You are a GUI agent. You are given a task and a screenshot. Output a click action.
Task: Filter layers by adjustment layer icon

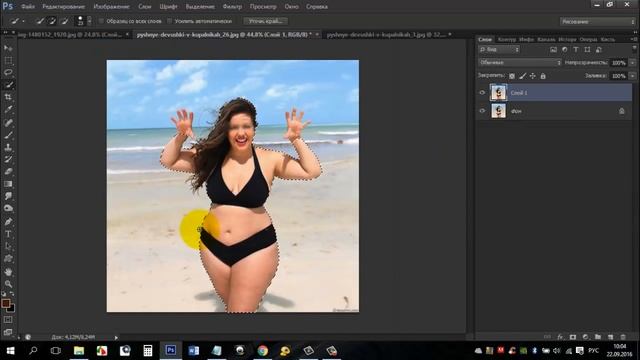click(564, 49)
